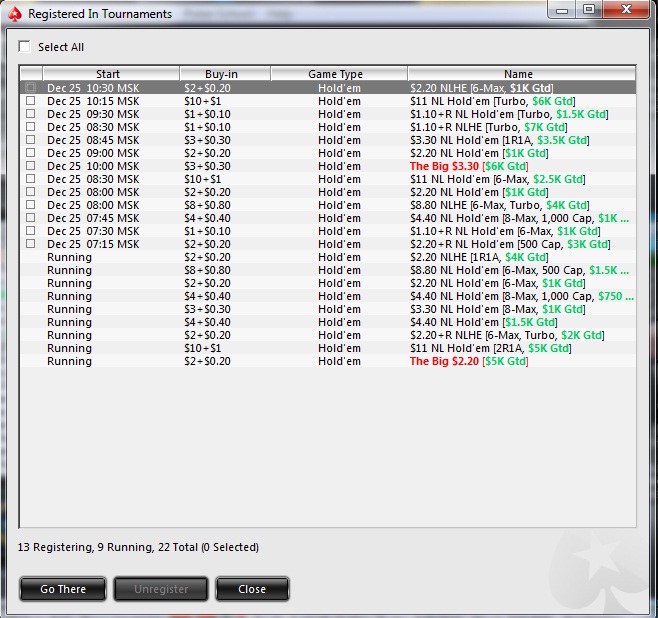Close window with the title bar X
658x618 pixels.
click(626, 9)
